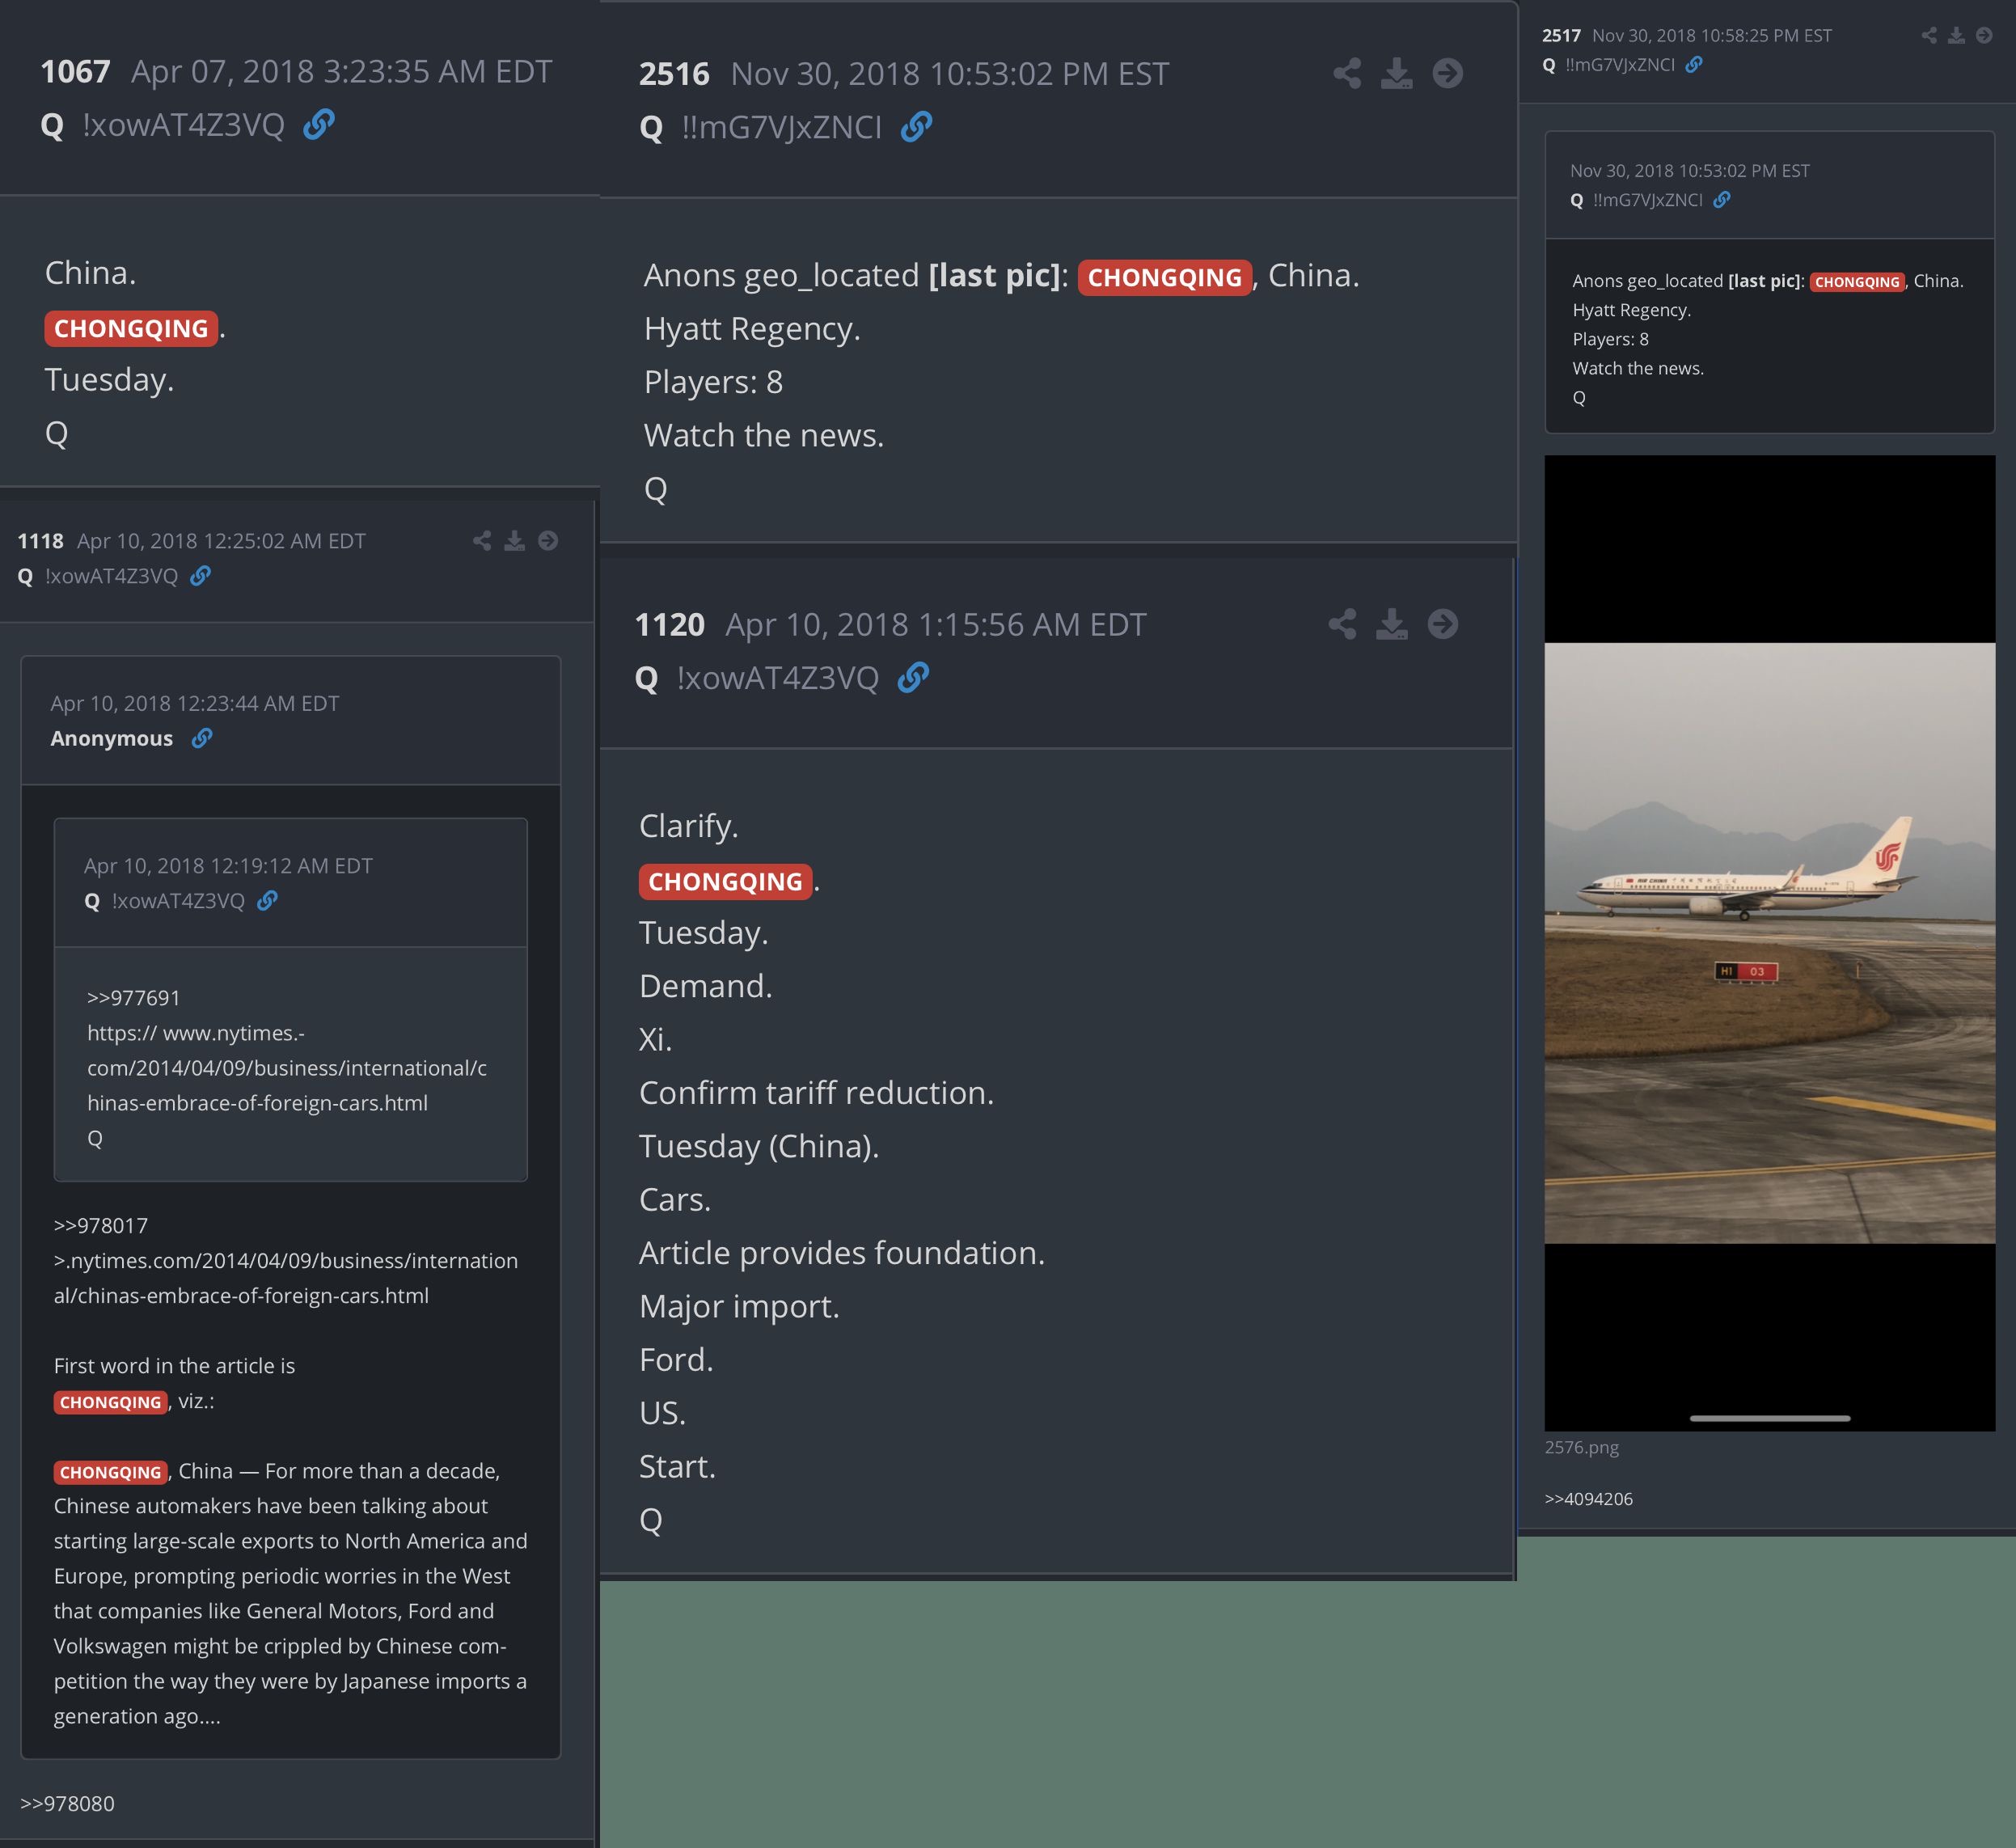Share post 1118 icon

(482, 541)
